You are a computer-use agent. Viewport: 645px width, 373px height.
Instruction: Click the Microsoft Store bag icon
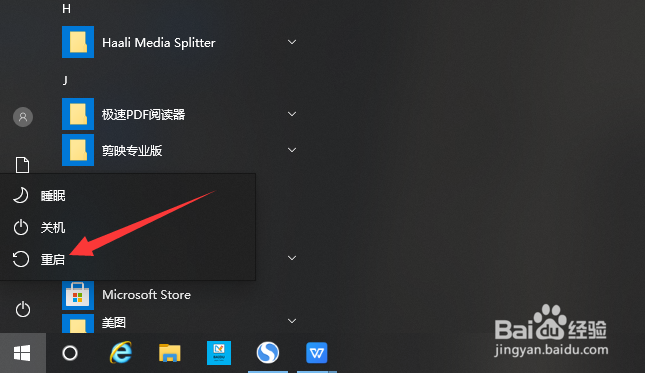pos(78,295)
